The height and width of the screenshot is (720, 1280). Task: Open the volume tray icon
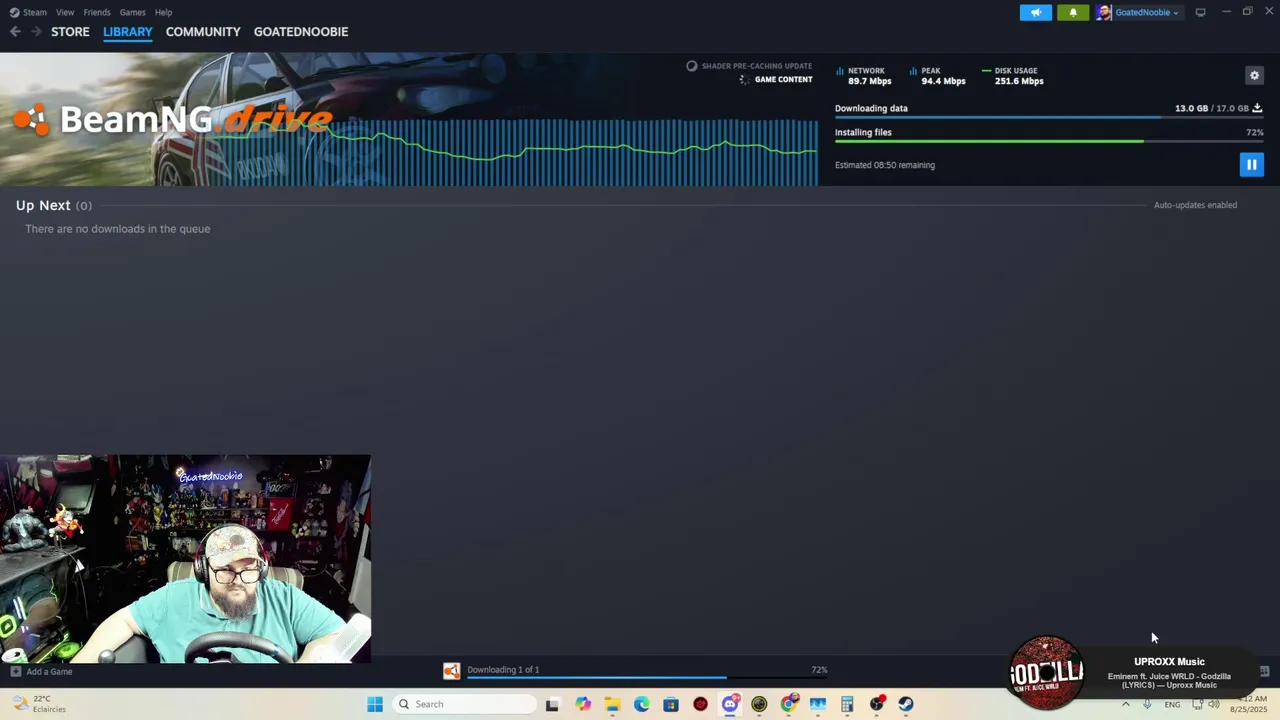pyautogui.click(x=1214, y=704)
